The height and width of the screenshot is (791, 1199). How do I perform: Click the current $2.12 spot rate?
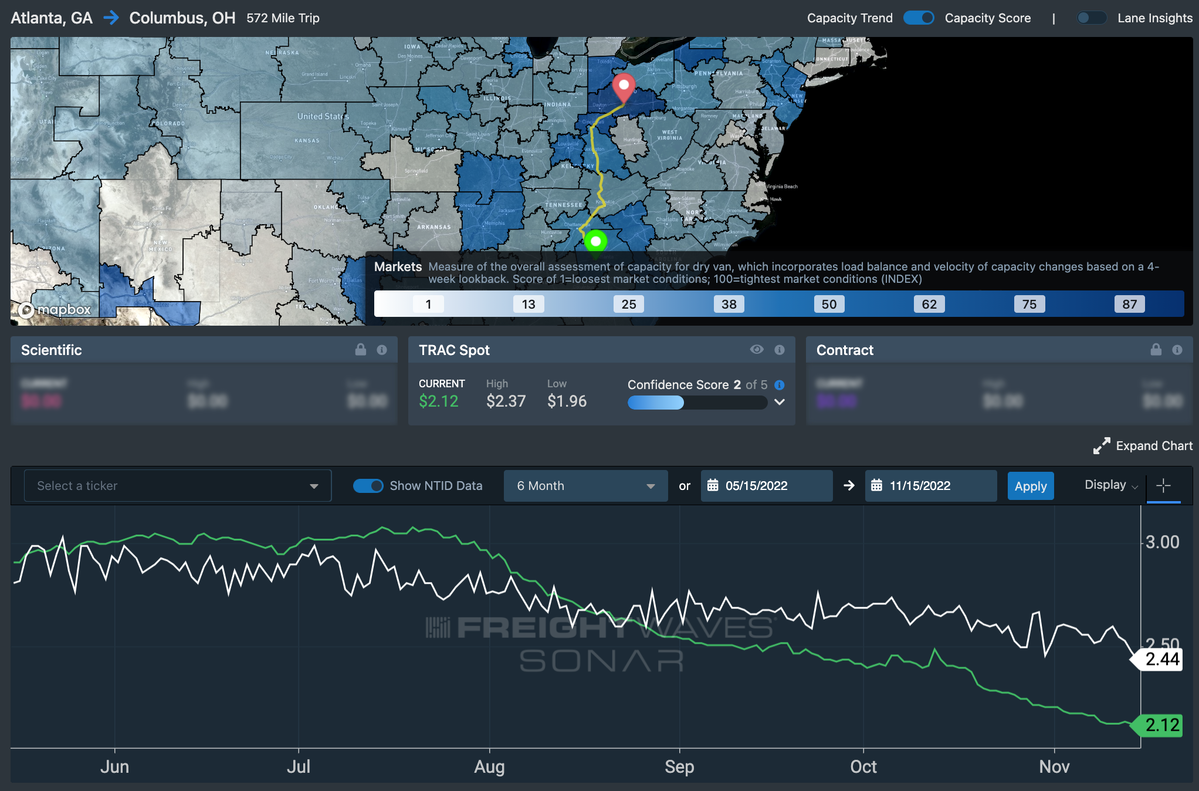click(x=439, y=401)
